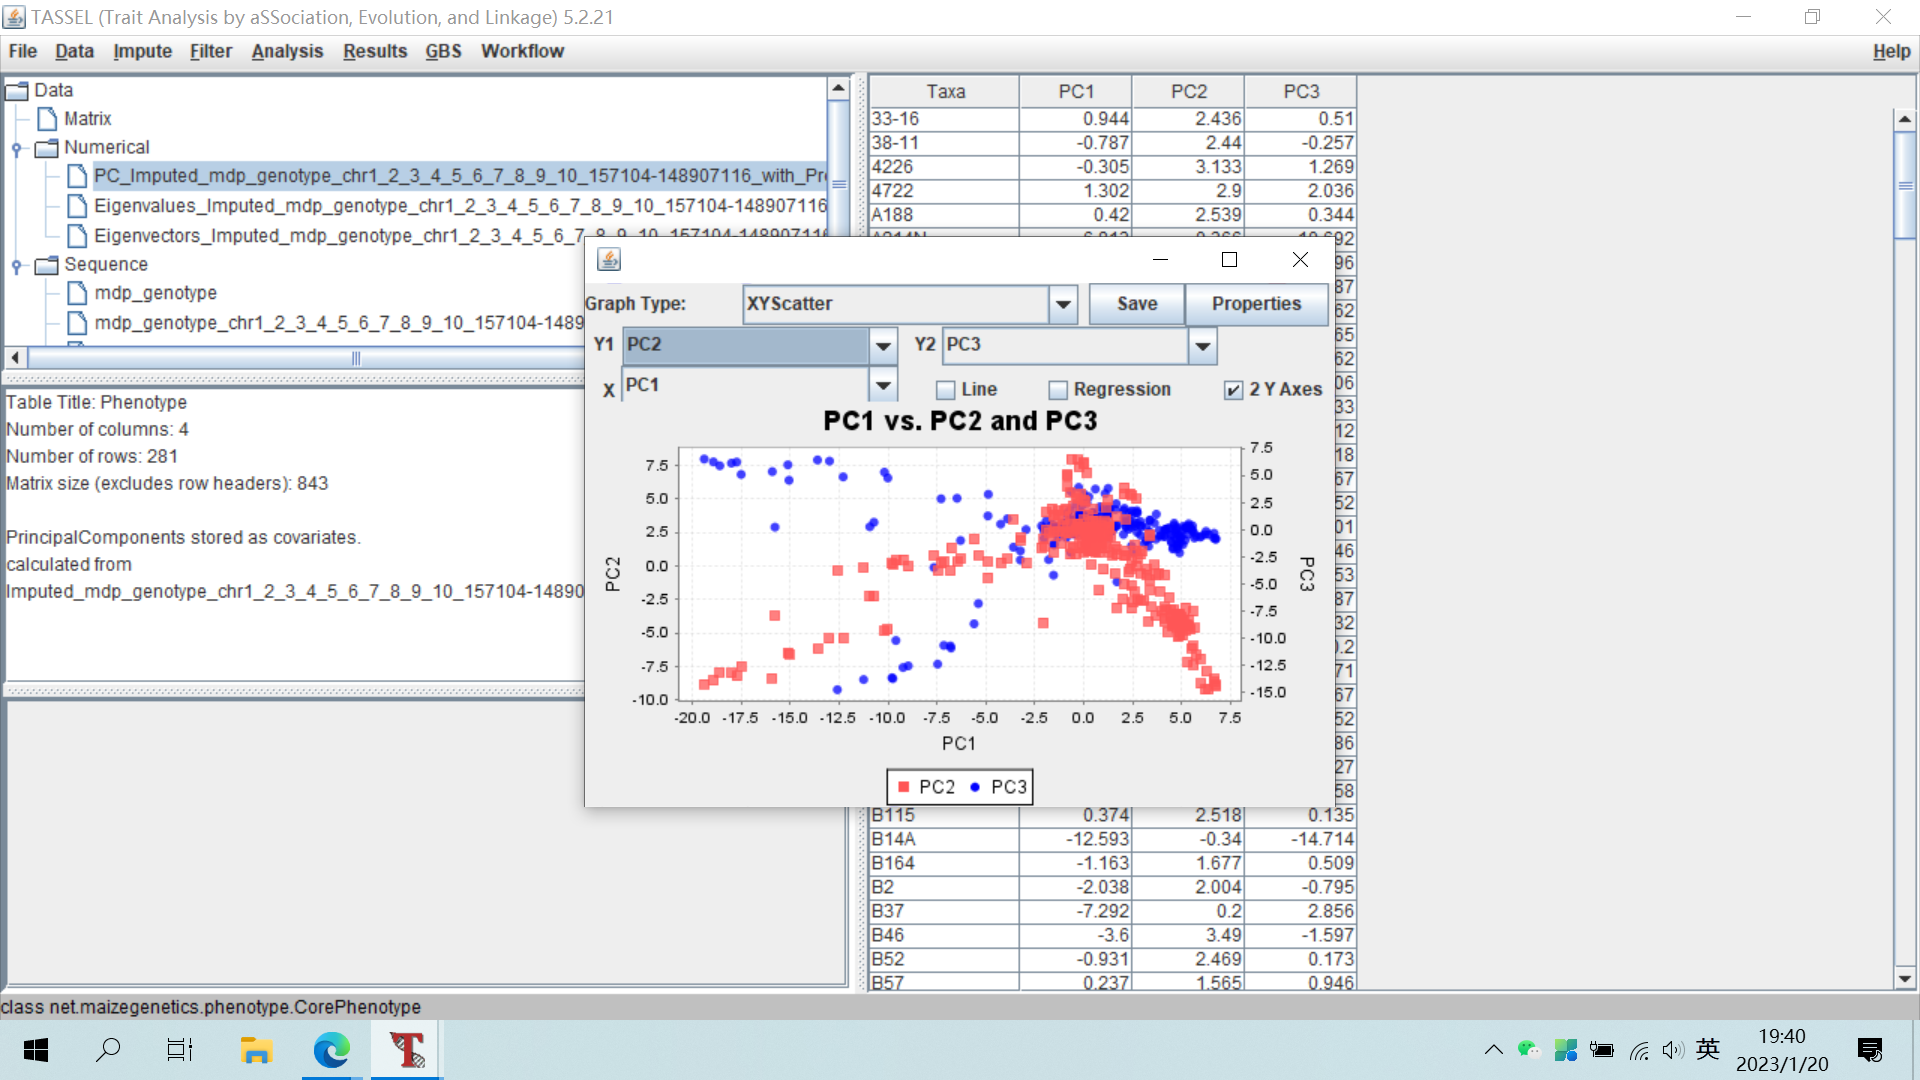
Task: Click the Matrix document icon in tree
Action: pos(46,119)
